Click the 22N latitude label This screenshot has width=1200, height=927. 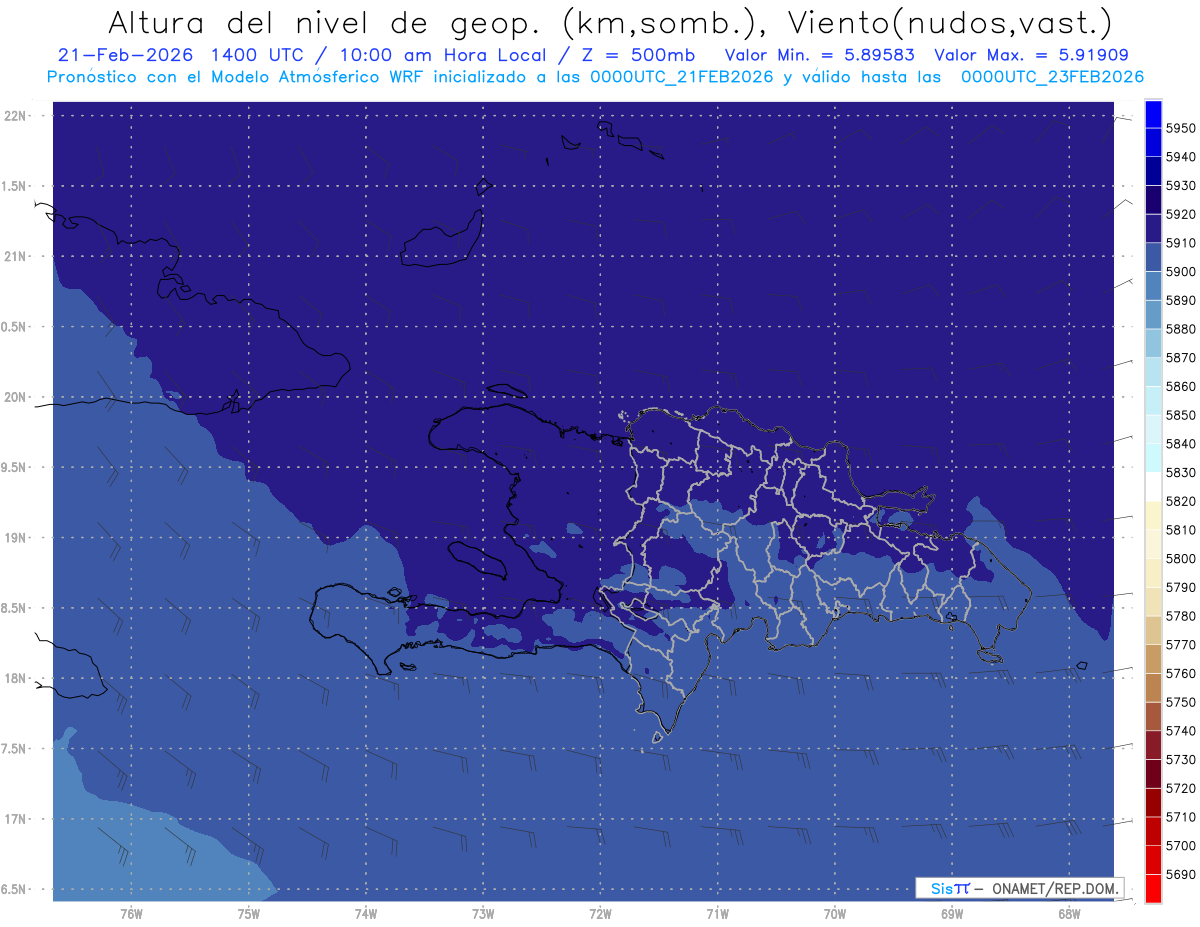[17, 116]
